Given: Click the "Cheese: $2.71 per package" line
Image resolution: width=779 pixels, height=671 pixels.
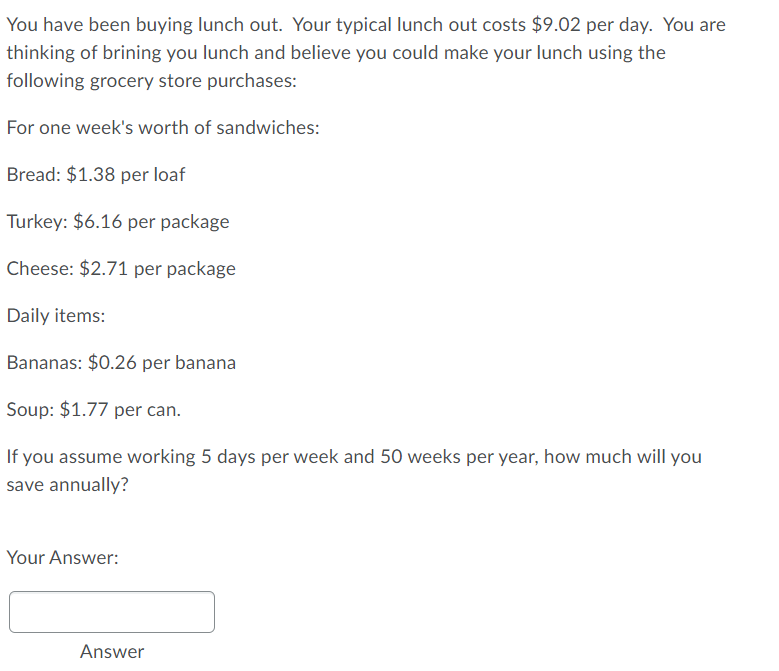Looking at the screenshot, I should coord(121,269).
